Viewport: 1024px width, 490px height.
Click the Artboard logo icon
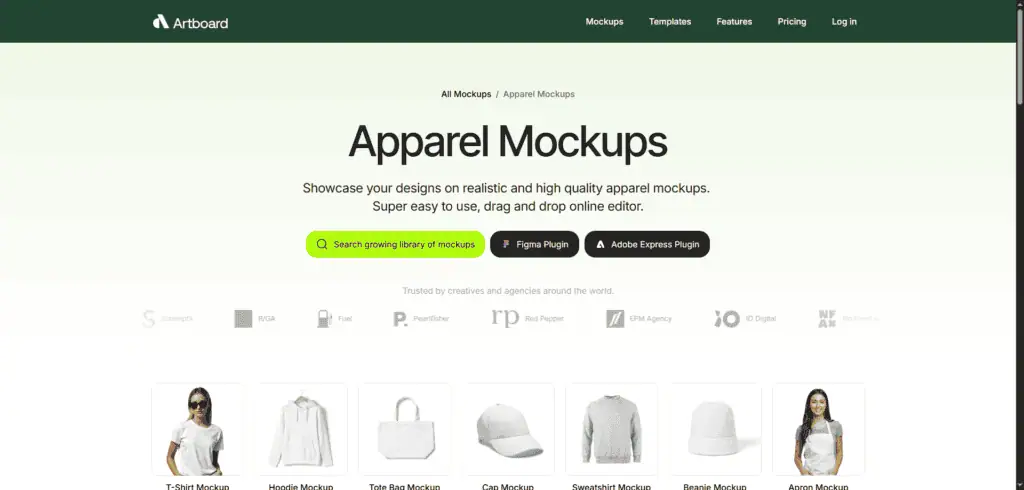pyautogui.click(x=161, y=22)
